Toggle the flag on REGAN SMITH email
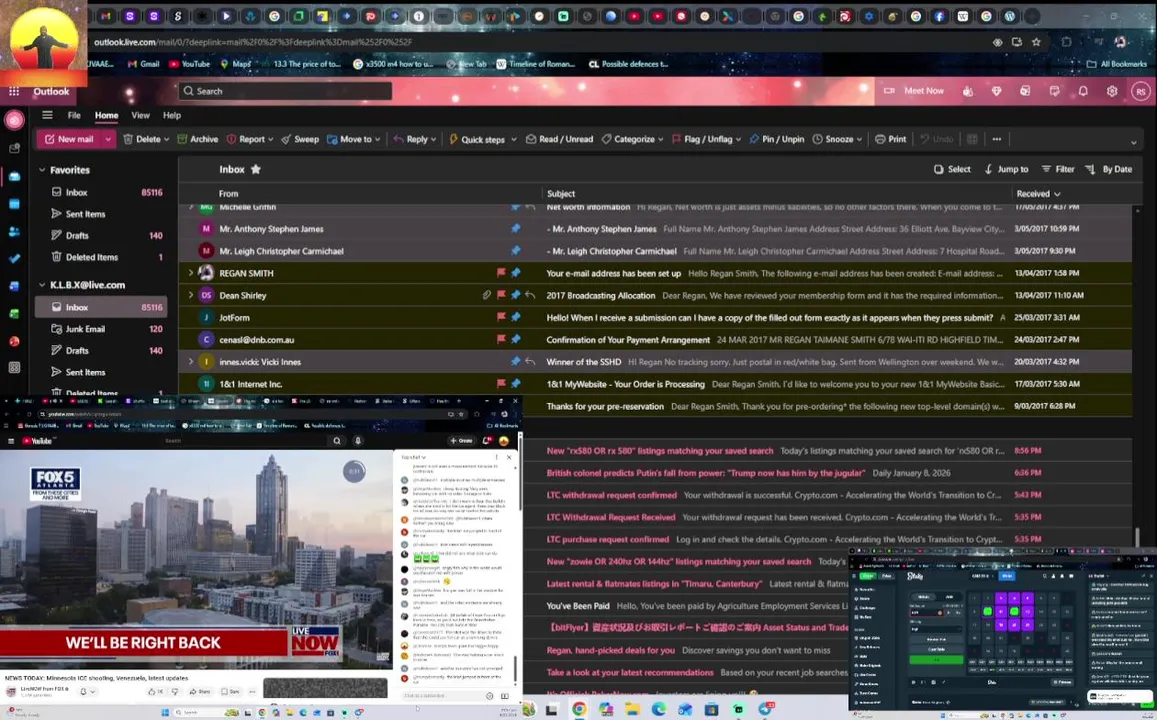 [x=501, y=273]
